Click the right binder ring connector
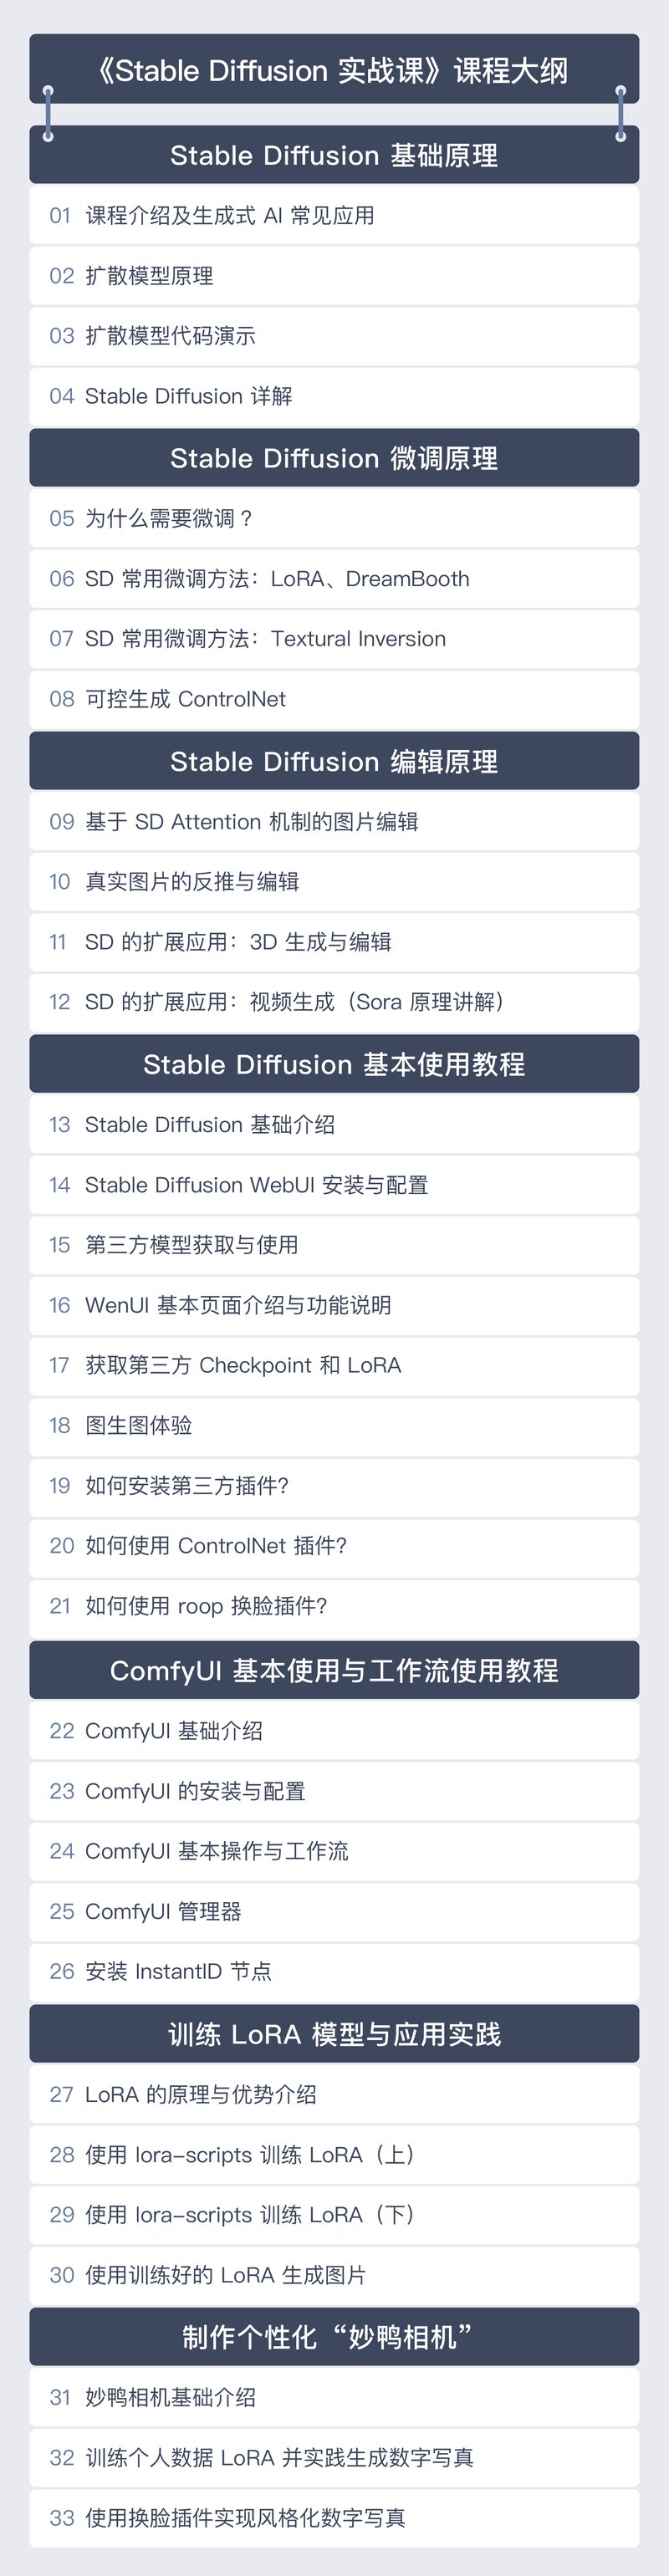Screen dimensions: 669x2576 620,113
